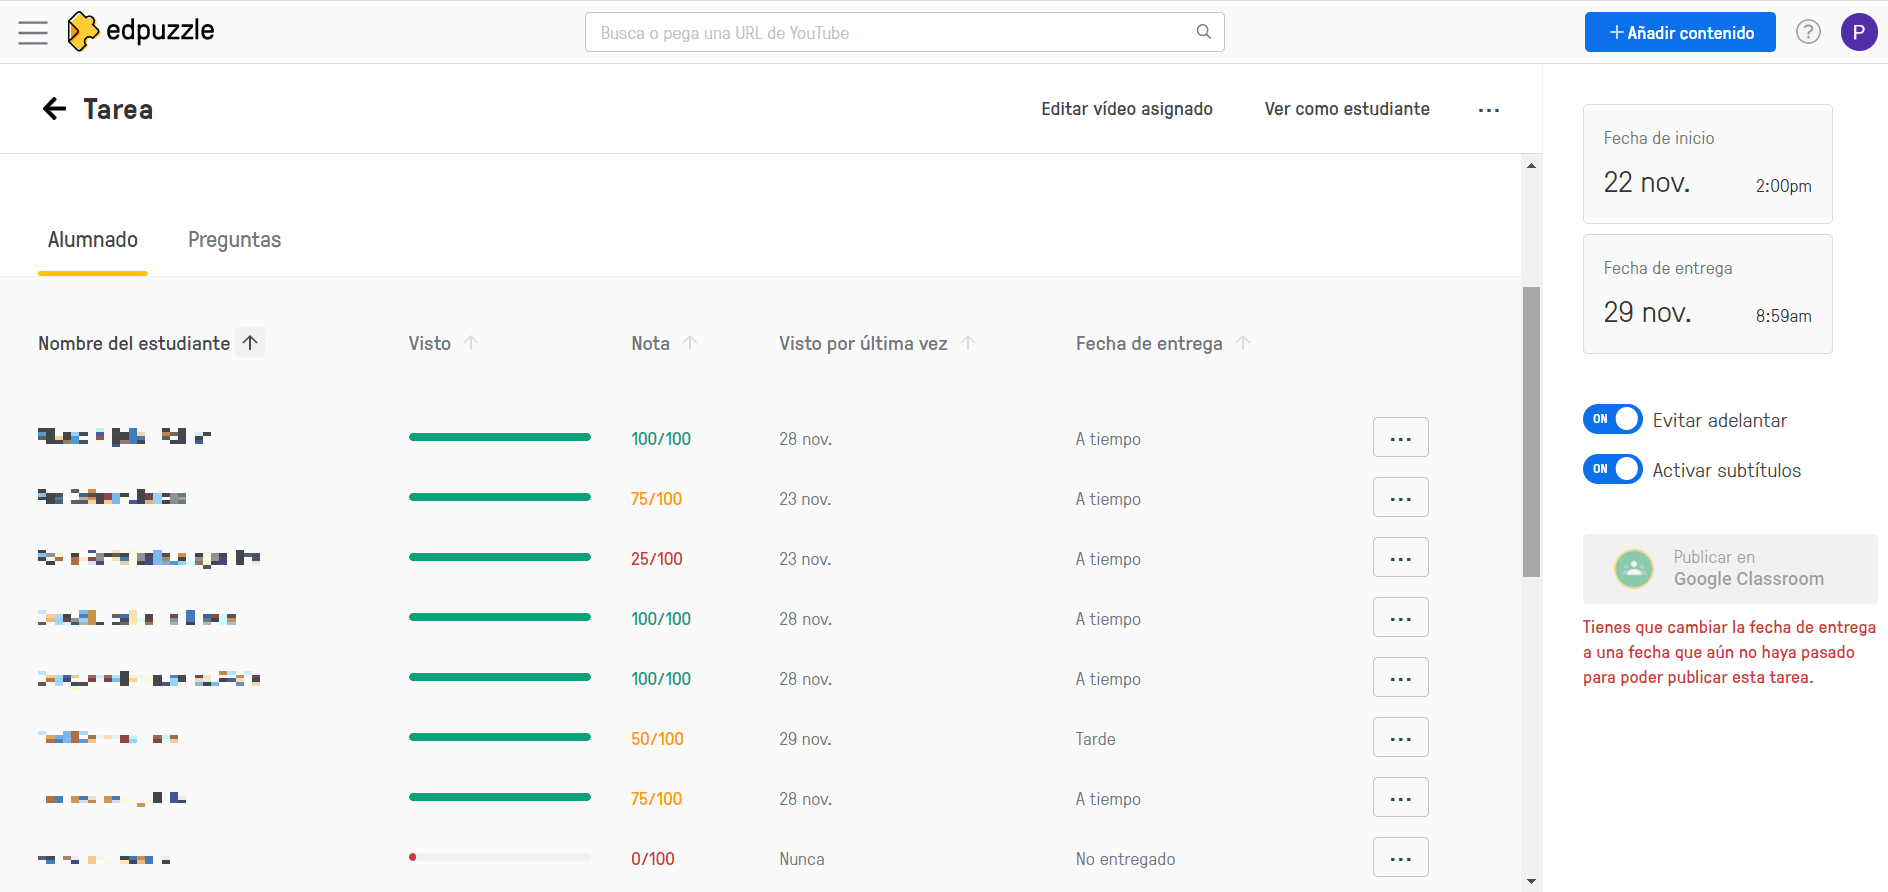Click the Edpuzzle logo

pyautogui.click(x=141, y=31)
